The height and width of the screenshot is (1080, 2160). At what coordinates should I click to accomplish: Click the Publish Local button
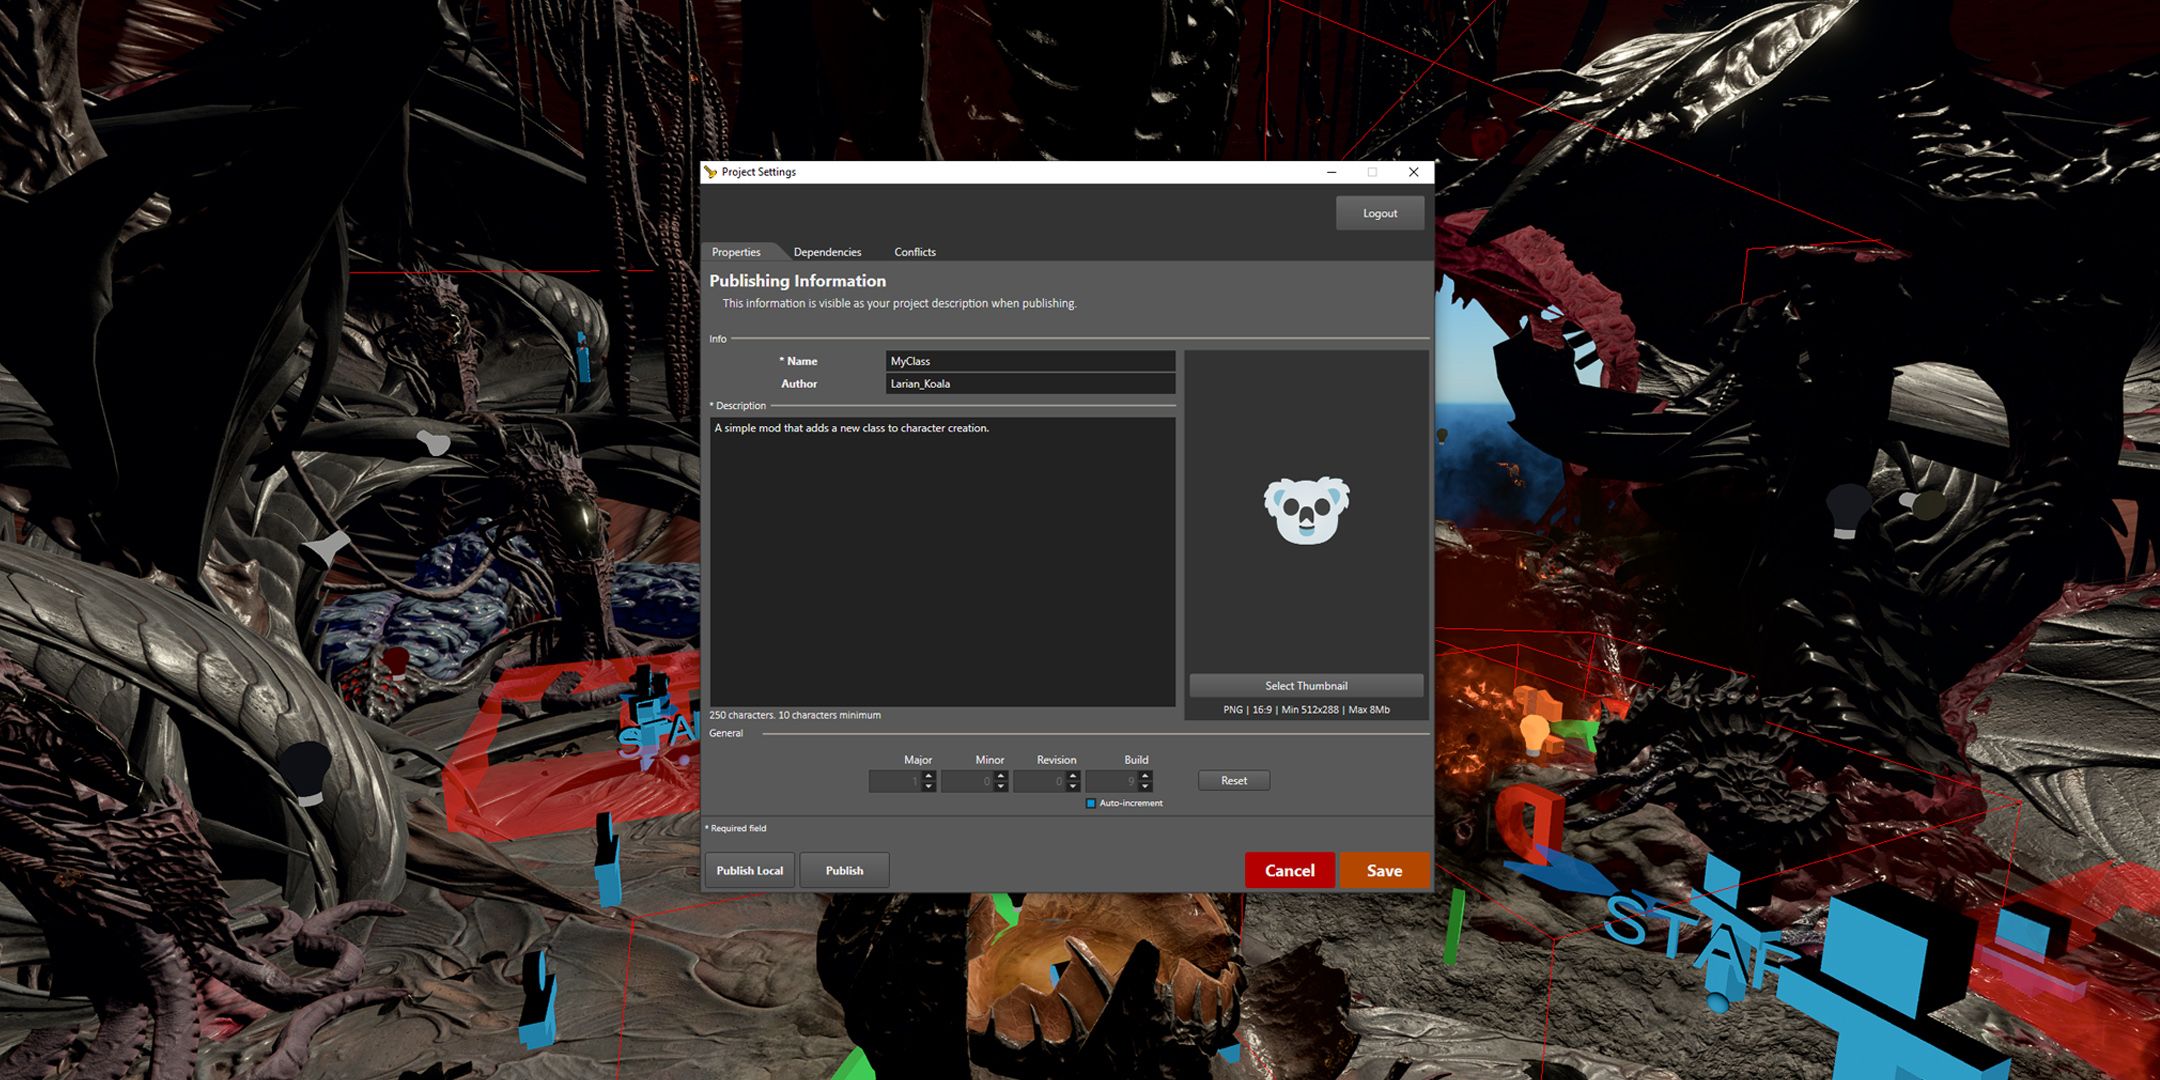[751, 869]
